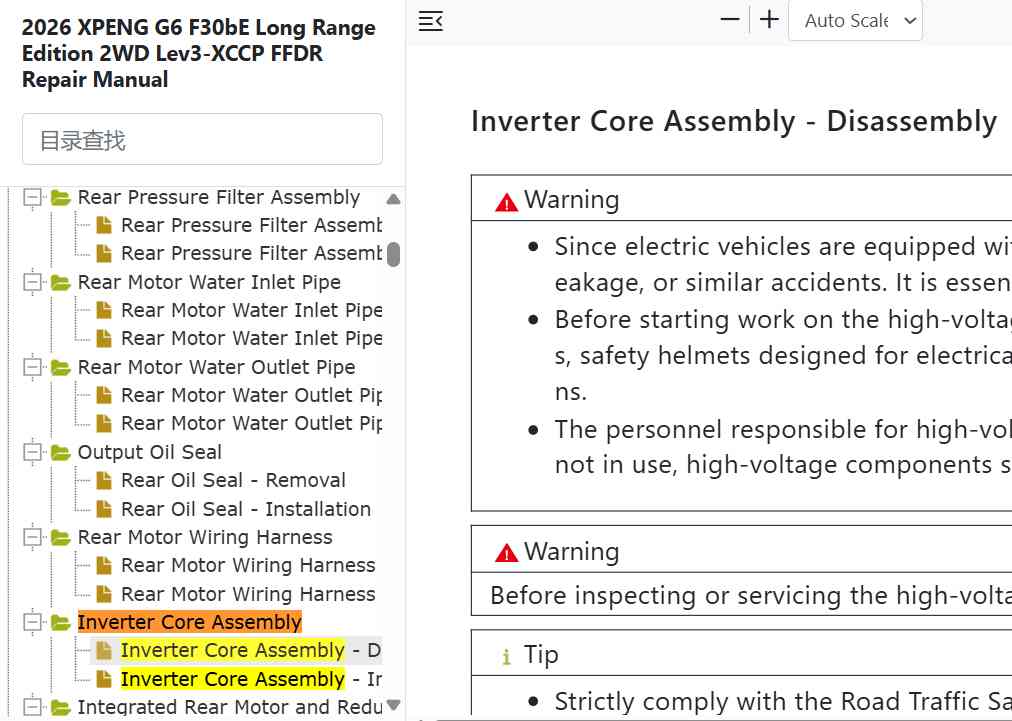Open the Auto Scale zoom dropdown
Viewport: 1012px width, 721px height.
pyautogui.click(x=855, y=21)
